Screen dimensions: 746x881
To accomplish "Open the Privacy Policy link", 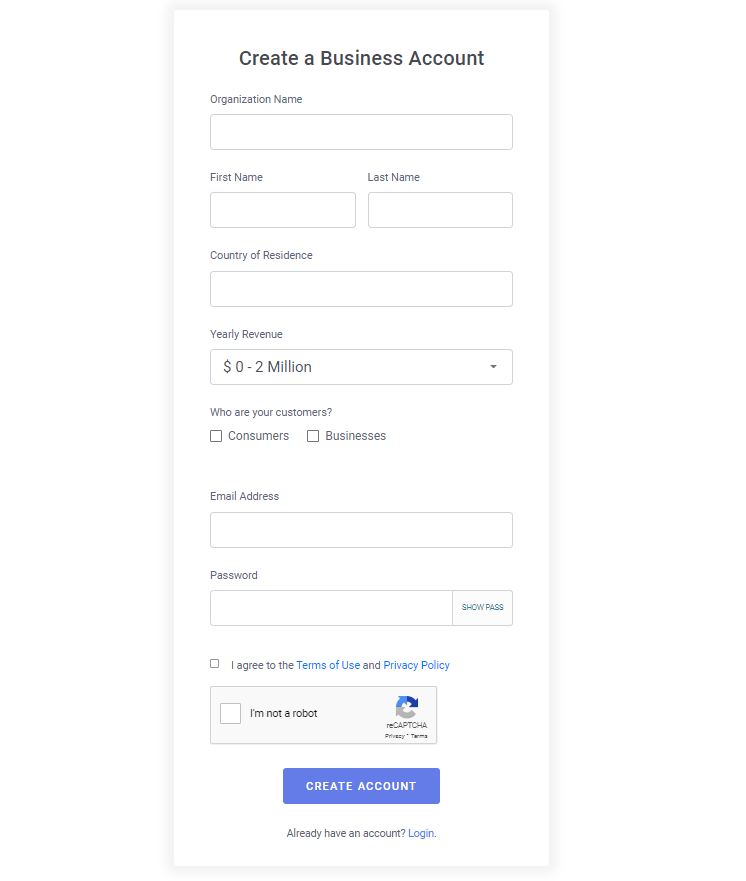I will click(x=416, y=665).
